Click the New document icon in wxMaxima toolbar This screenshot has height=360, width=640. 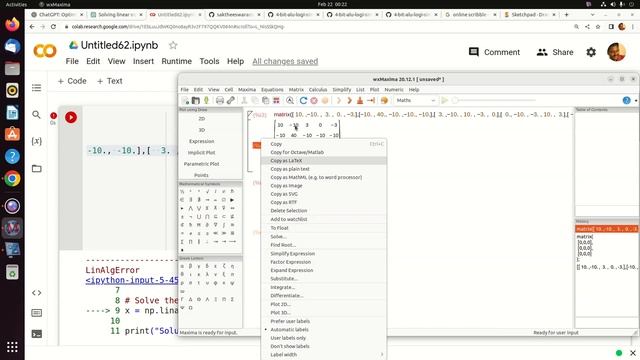tap(185, 100)
